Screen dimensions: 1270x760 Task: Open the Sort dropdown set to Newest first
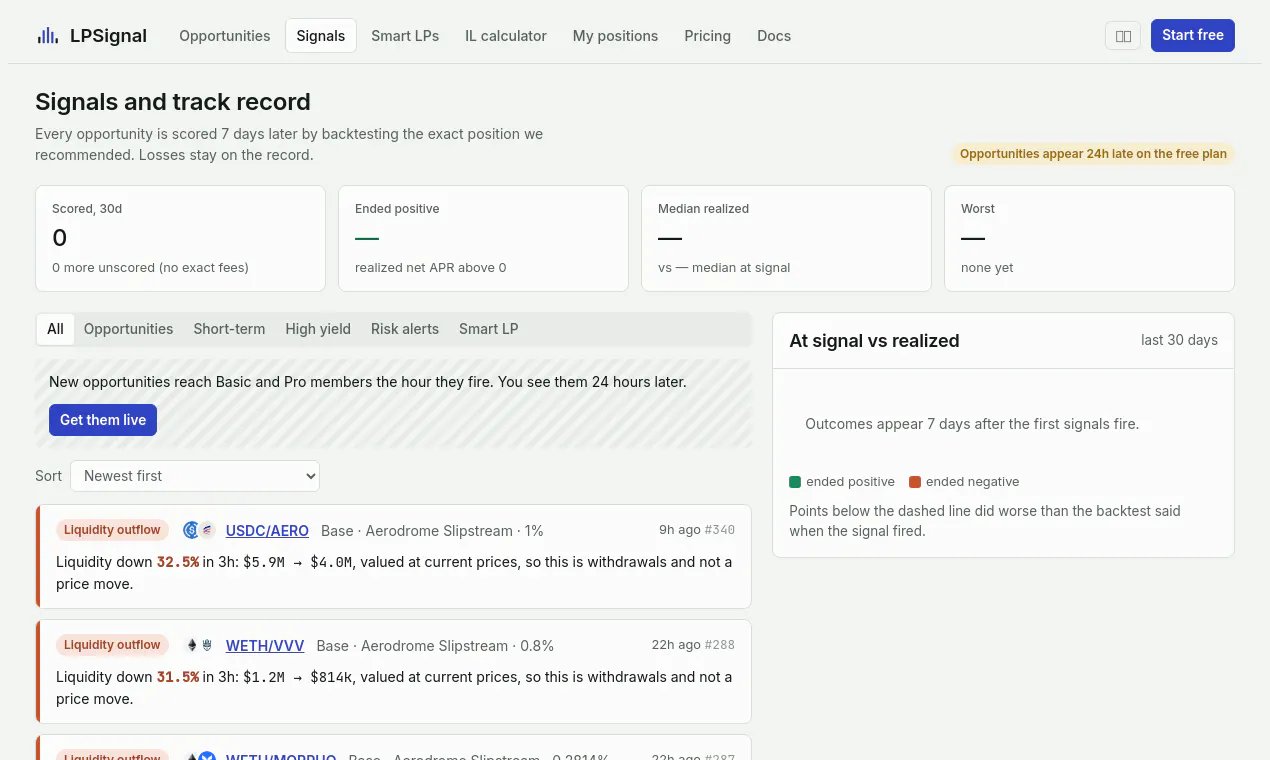[195, 476]
